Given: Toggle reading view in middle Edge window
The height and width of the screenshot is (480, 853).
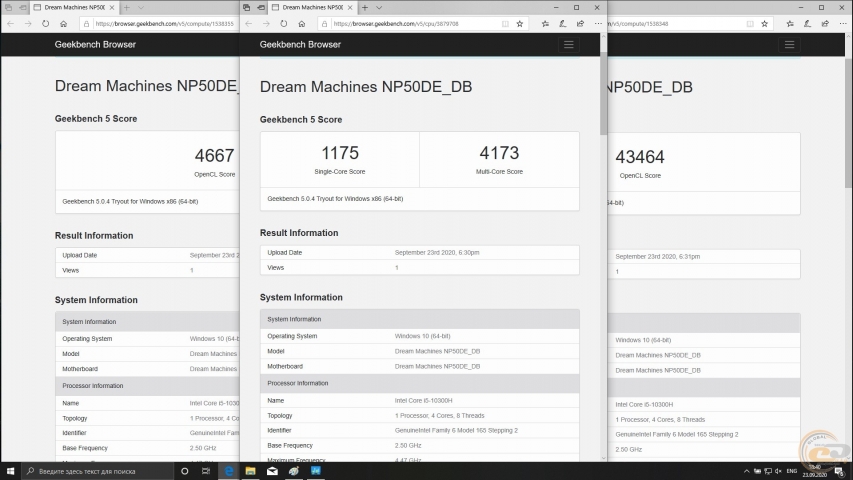Looking at the screenshot, I should click(x=505, y=24).
